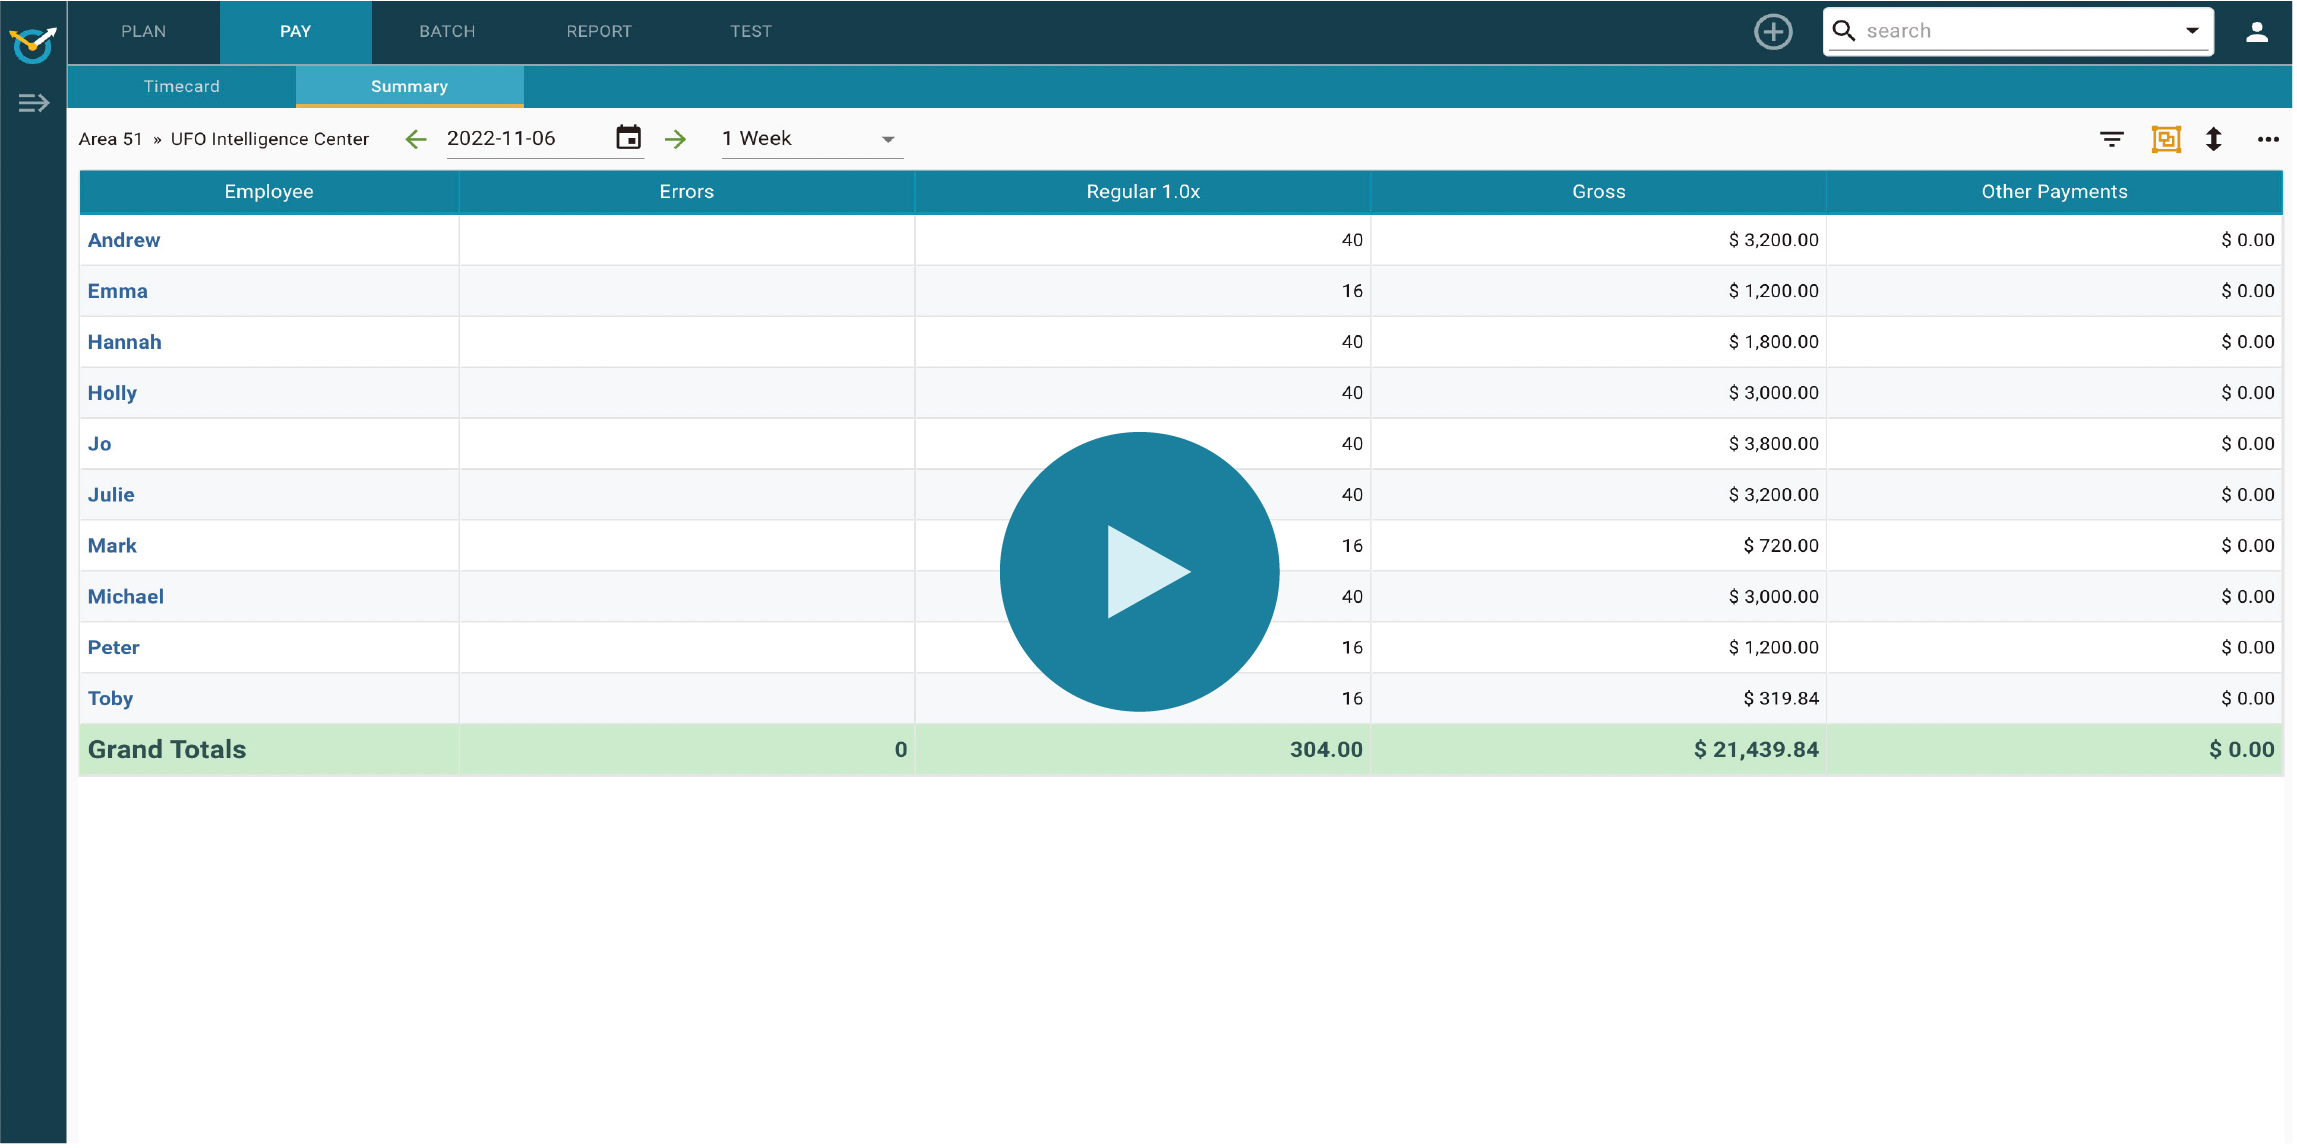The width and height of the screenshot is (2297, 1148).
Task: Go to next week arrow
Action: coord(676,139)
